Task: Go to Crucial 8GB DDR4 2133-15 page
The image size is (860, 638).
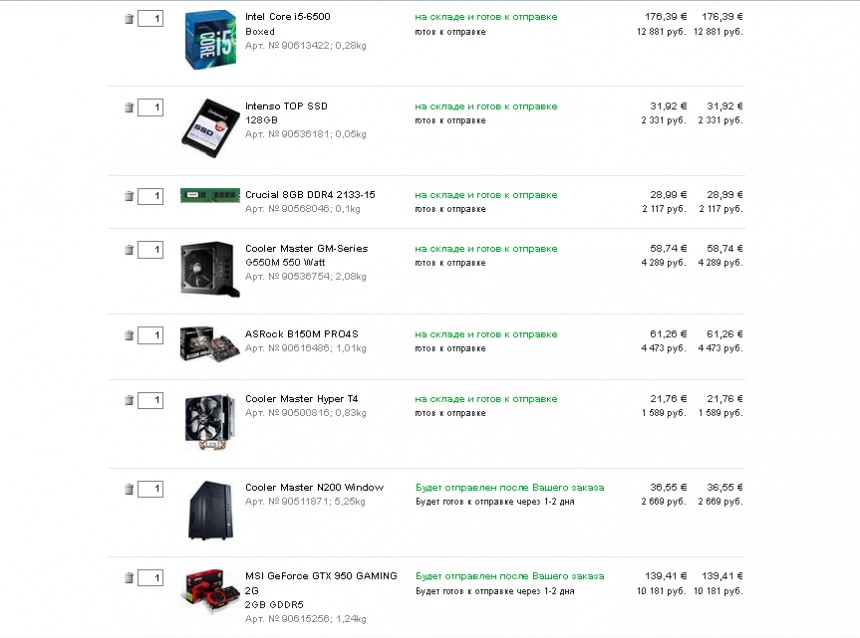Action: coord(310,195)
